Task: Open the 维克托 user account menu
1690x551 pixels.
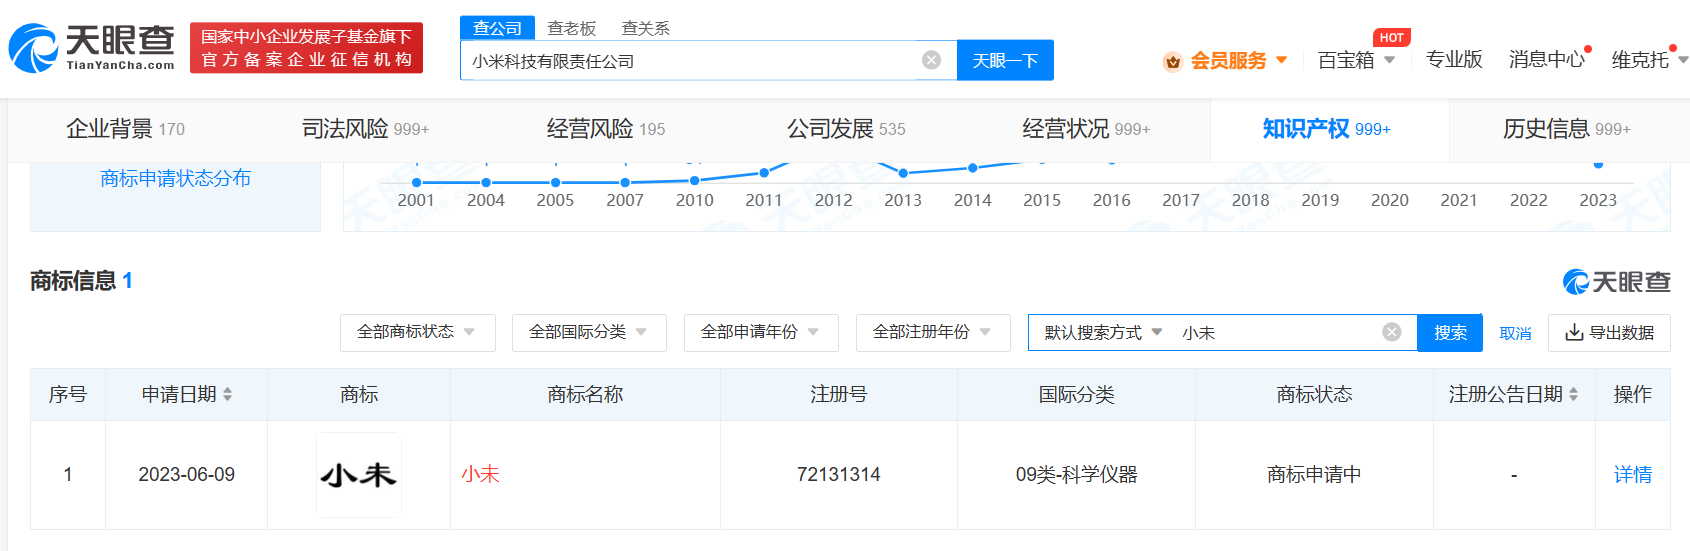Action: (x=1650, y=60)
